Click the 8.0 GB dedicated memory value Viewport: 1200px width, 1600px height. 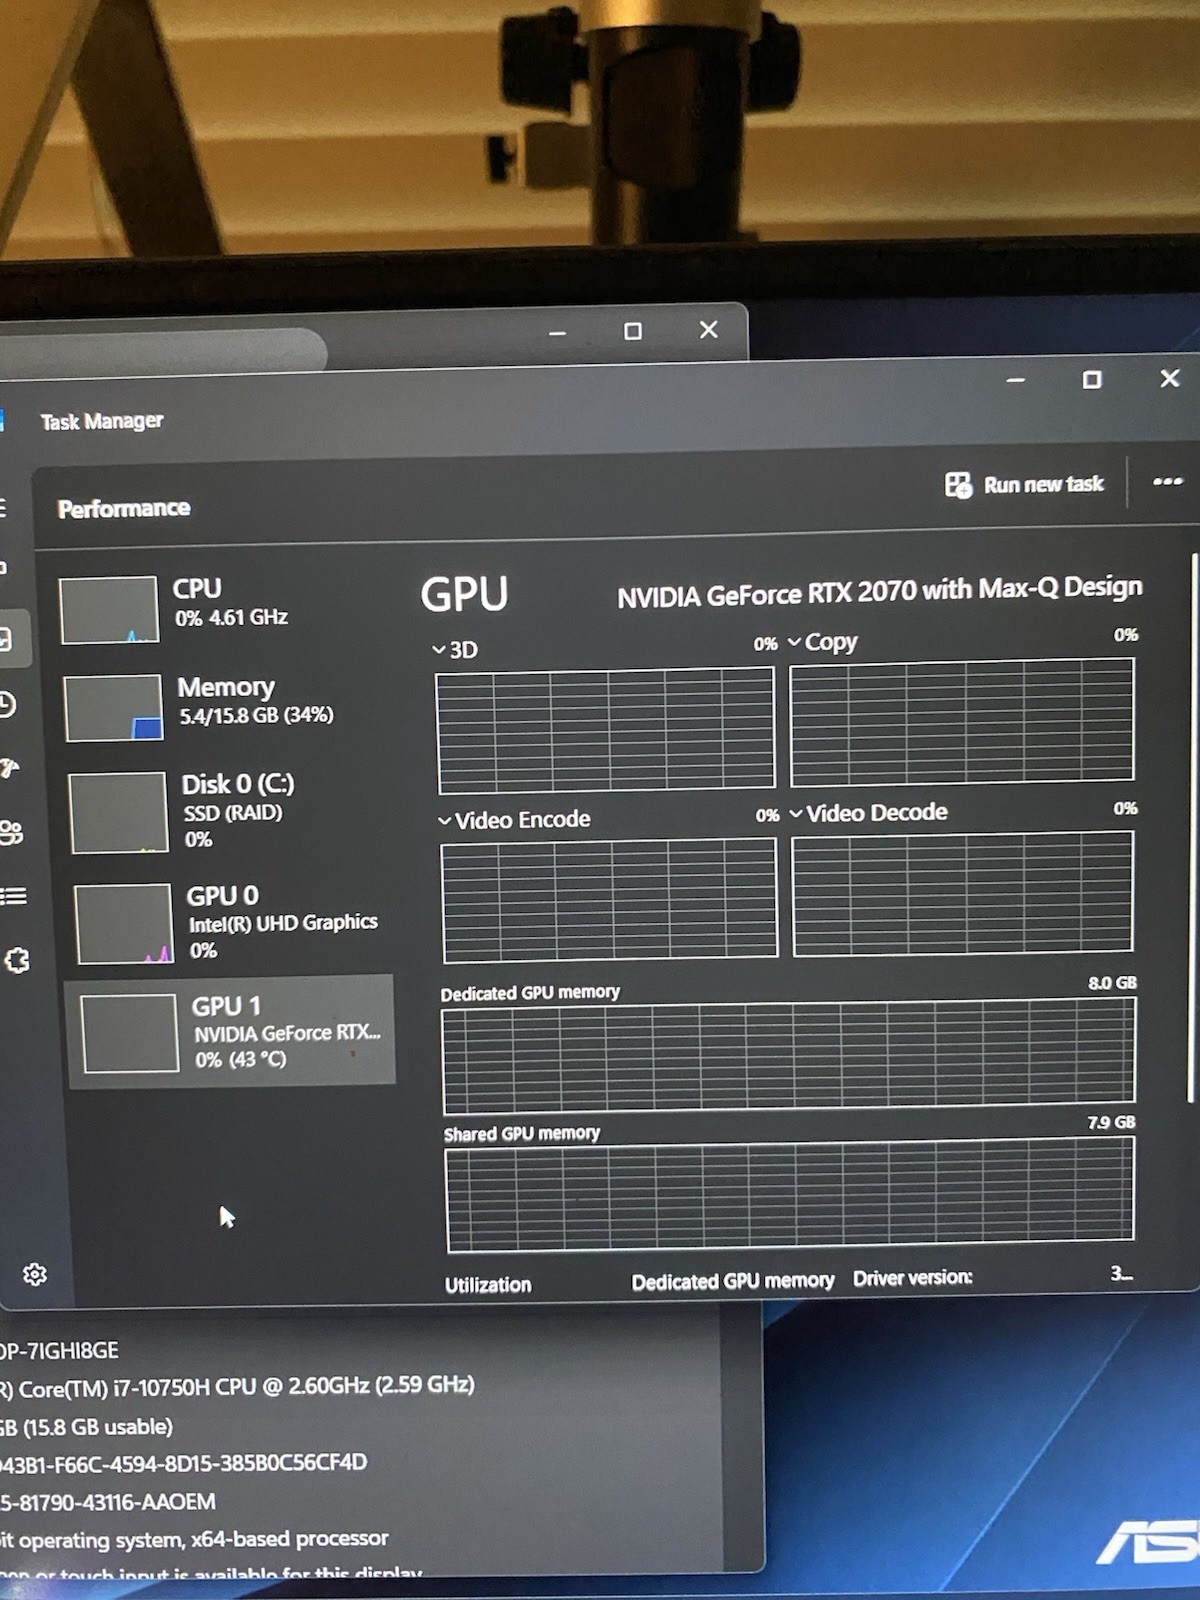(x=1112, y=983)
